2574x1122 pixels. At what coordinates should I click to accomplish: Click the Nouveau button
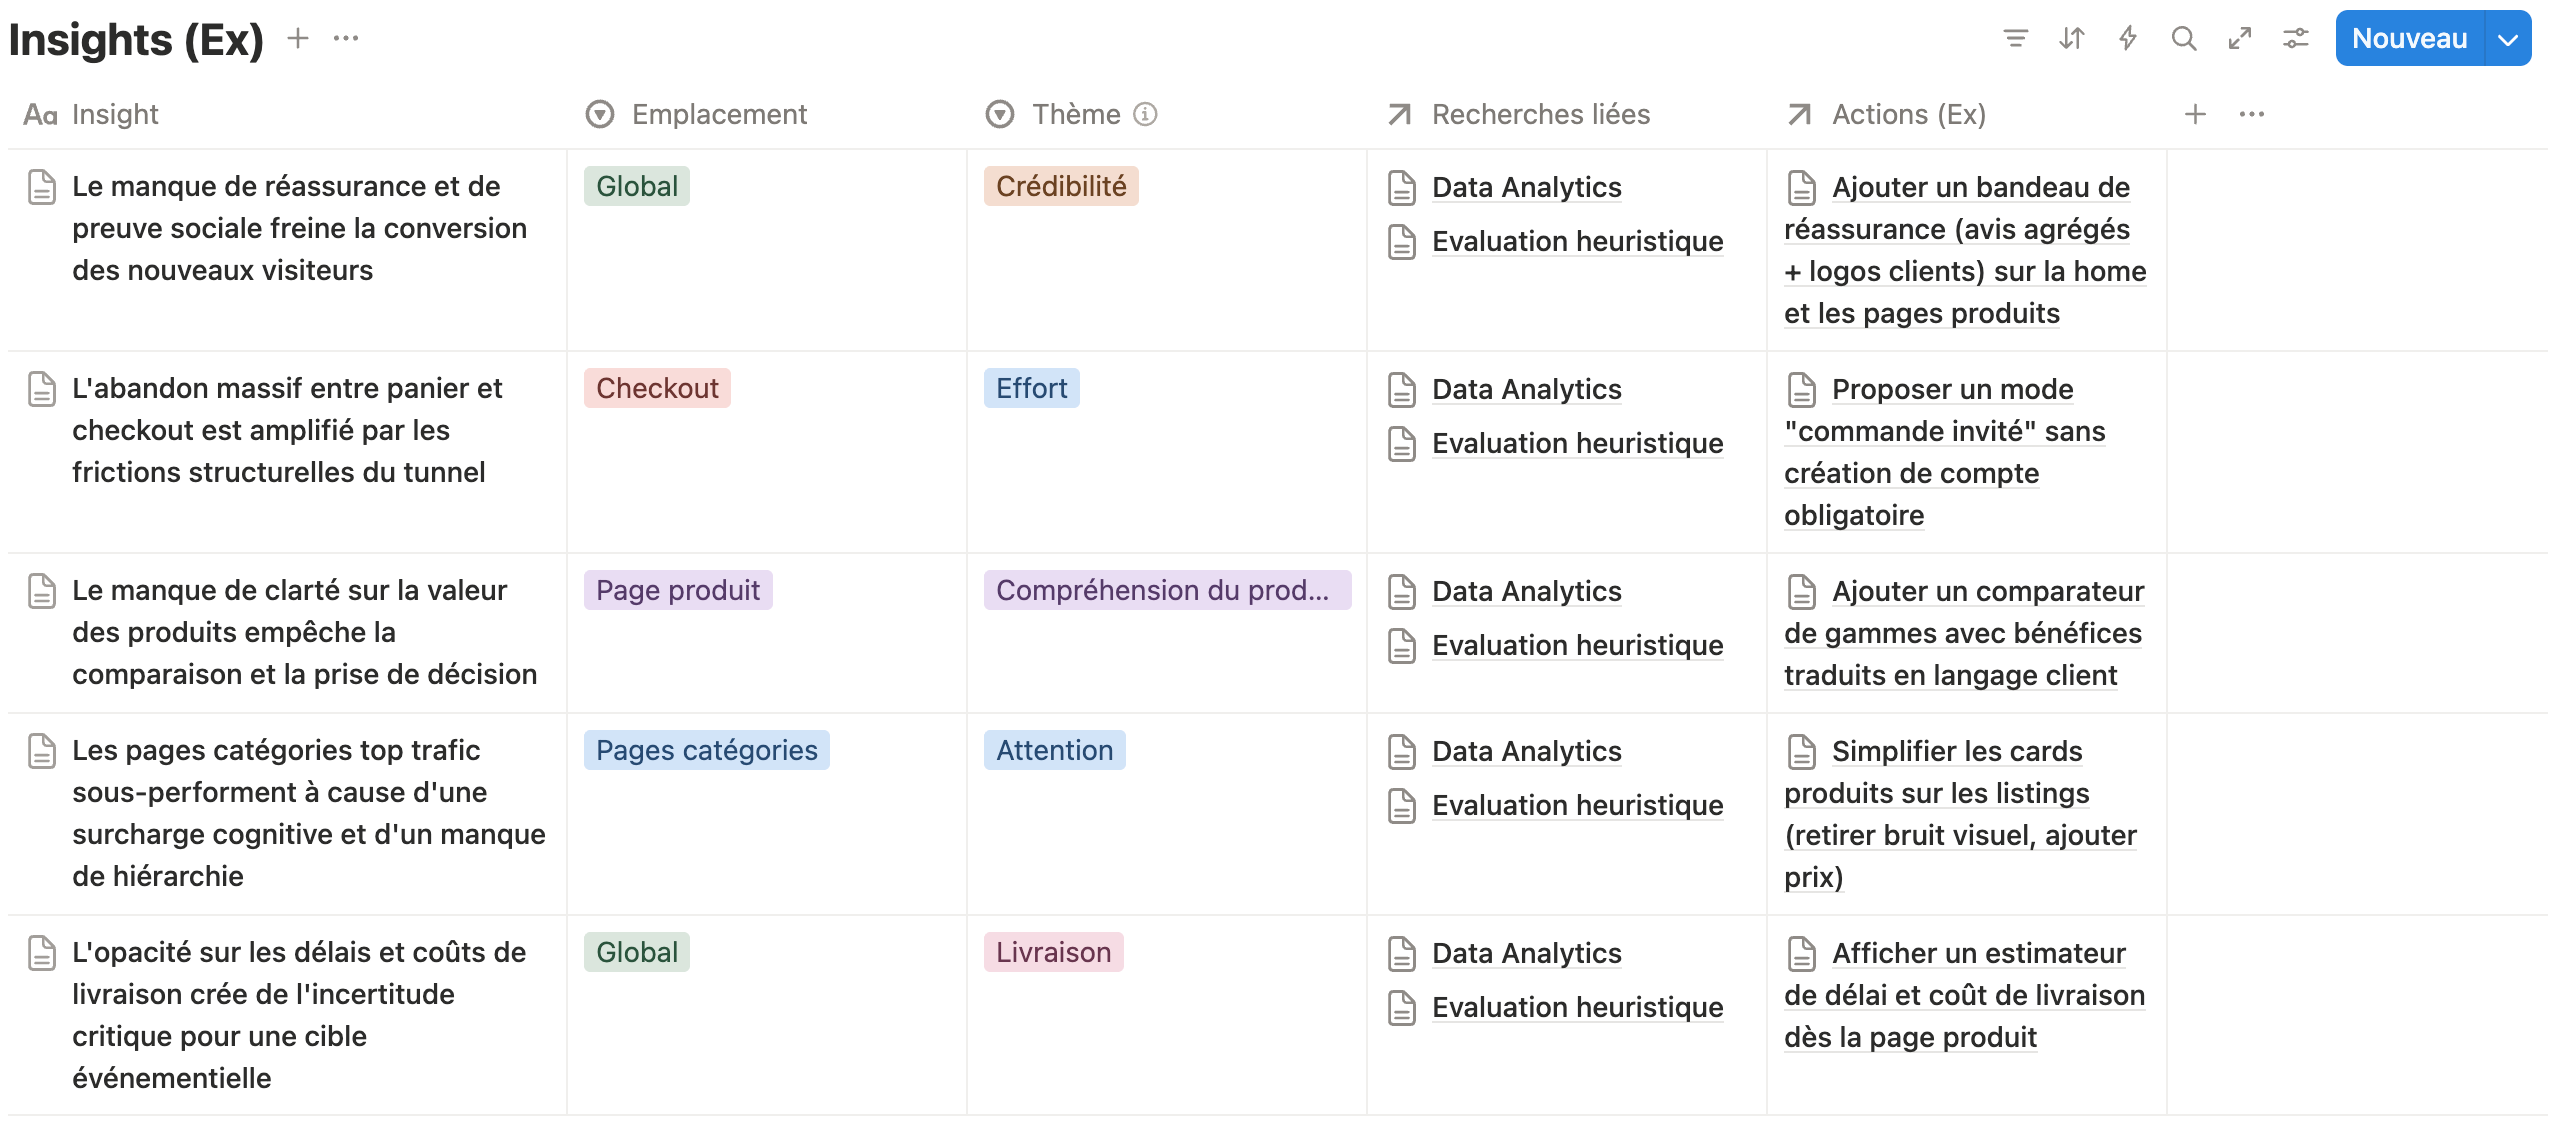(x=2409, y=39)
